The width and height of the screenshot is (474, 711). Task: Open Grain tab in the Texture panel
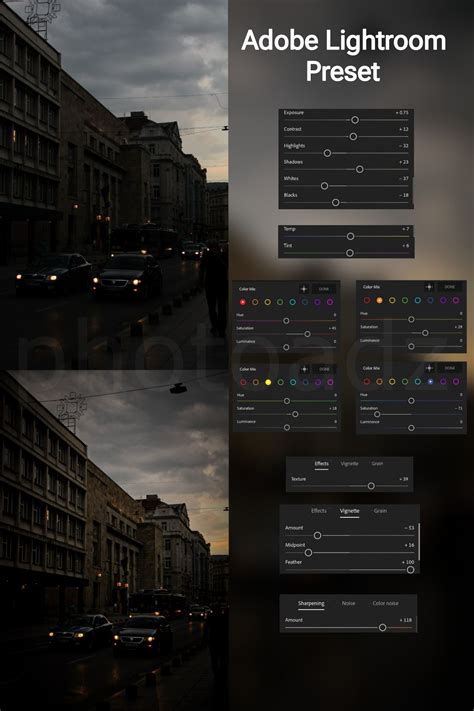pyautogui.click(x=377, y=463)
